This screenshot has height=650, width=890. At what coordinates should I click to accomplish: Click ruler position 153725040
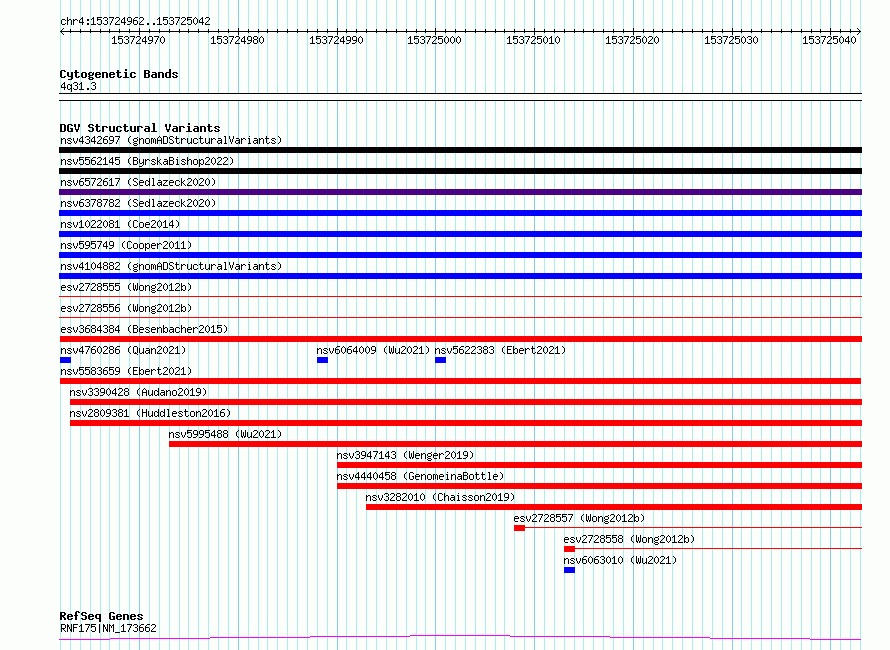tap(829, 40)
